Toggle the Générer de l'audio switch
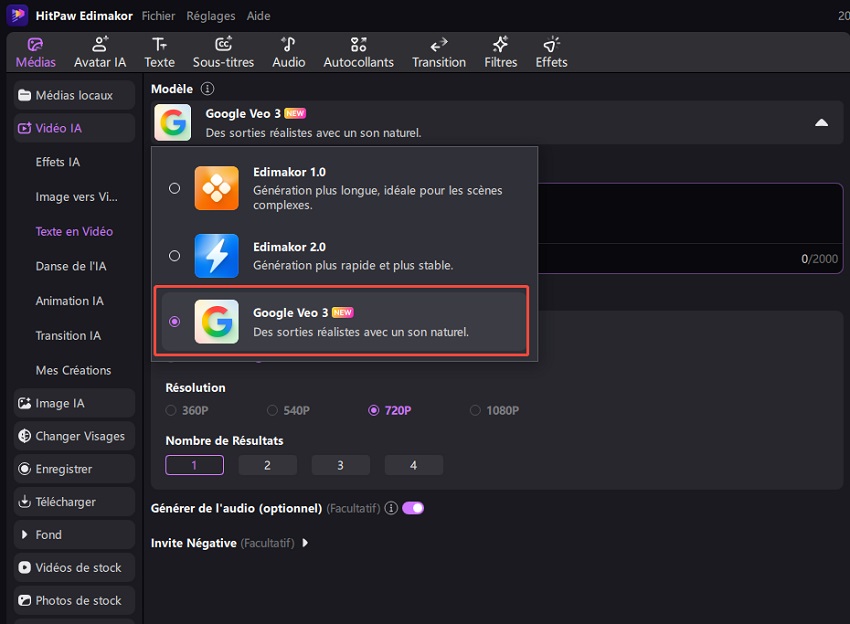The height and width of the screenshot is (624, 850). pyautogui.click(x=413, y=508)
